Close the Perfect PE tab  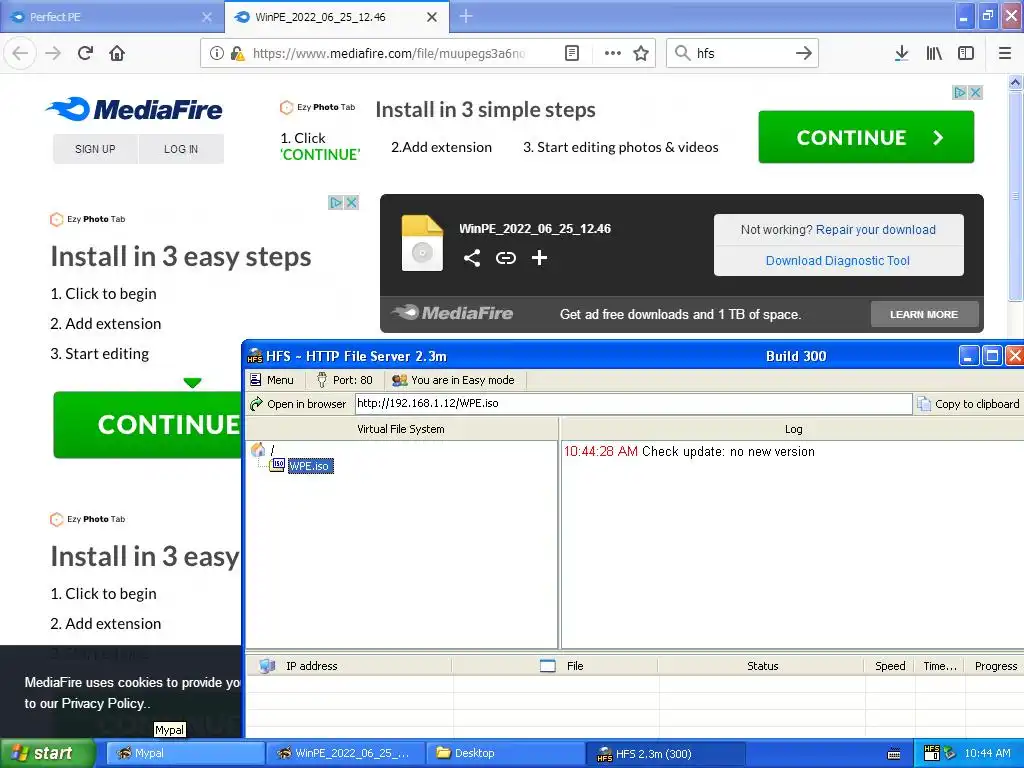[206, 17]
